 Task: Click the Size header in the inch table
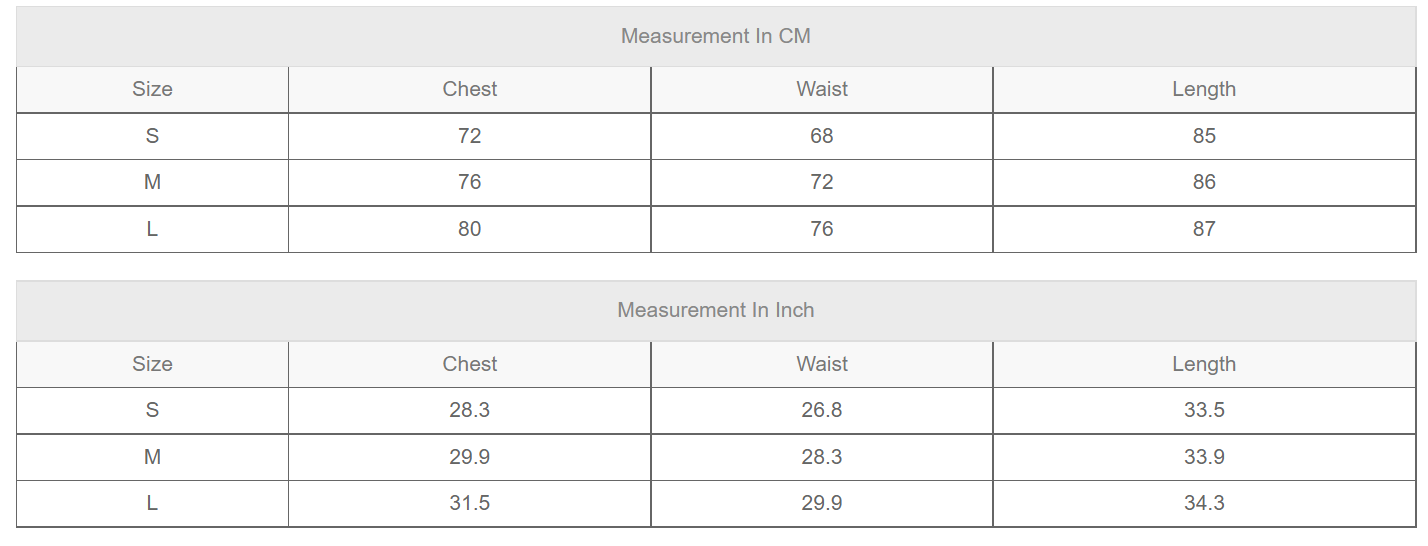click(152, 364)
